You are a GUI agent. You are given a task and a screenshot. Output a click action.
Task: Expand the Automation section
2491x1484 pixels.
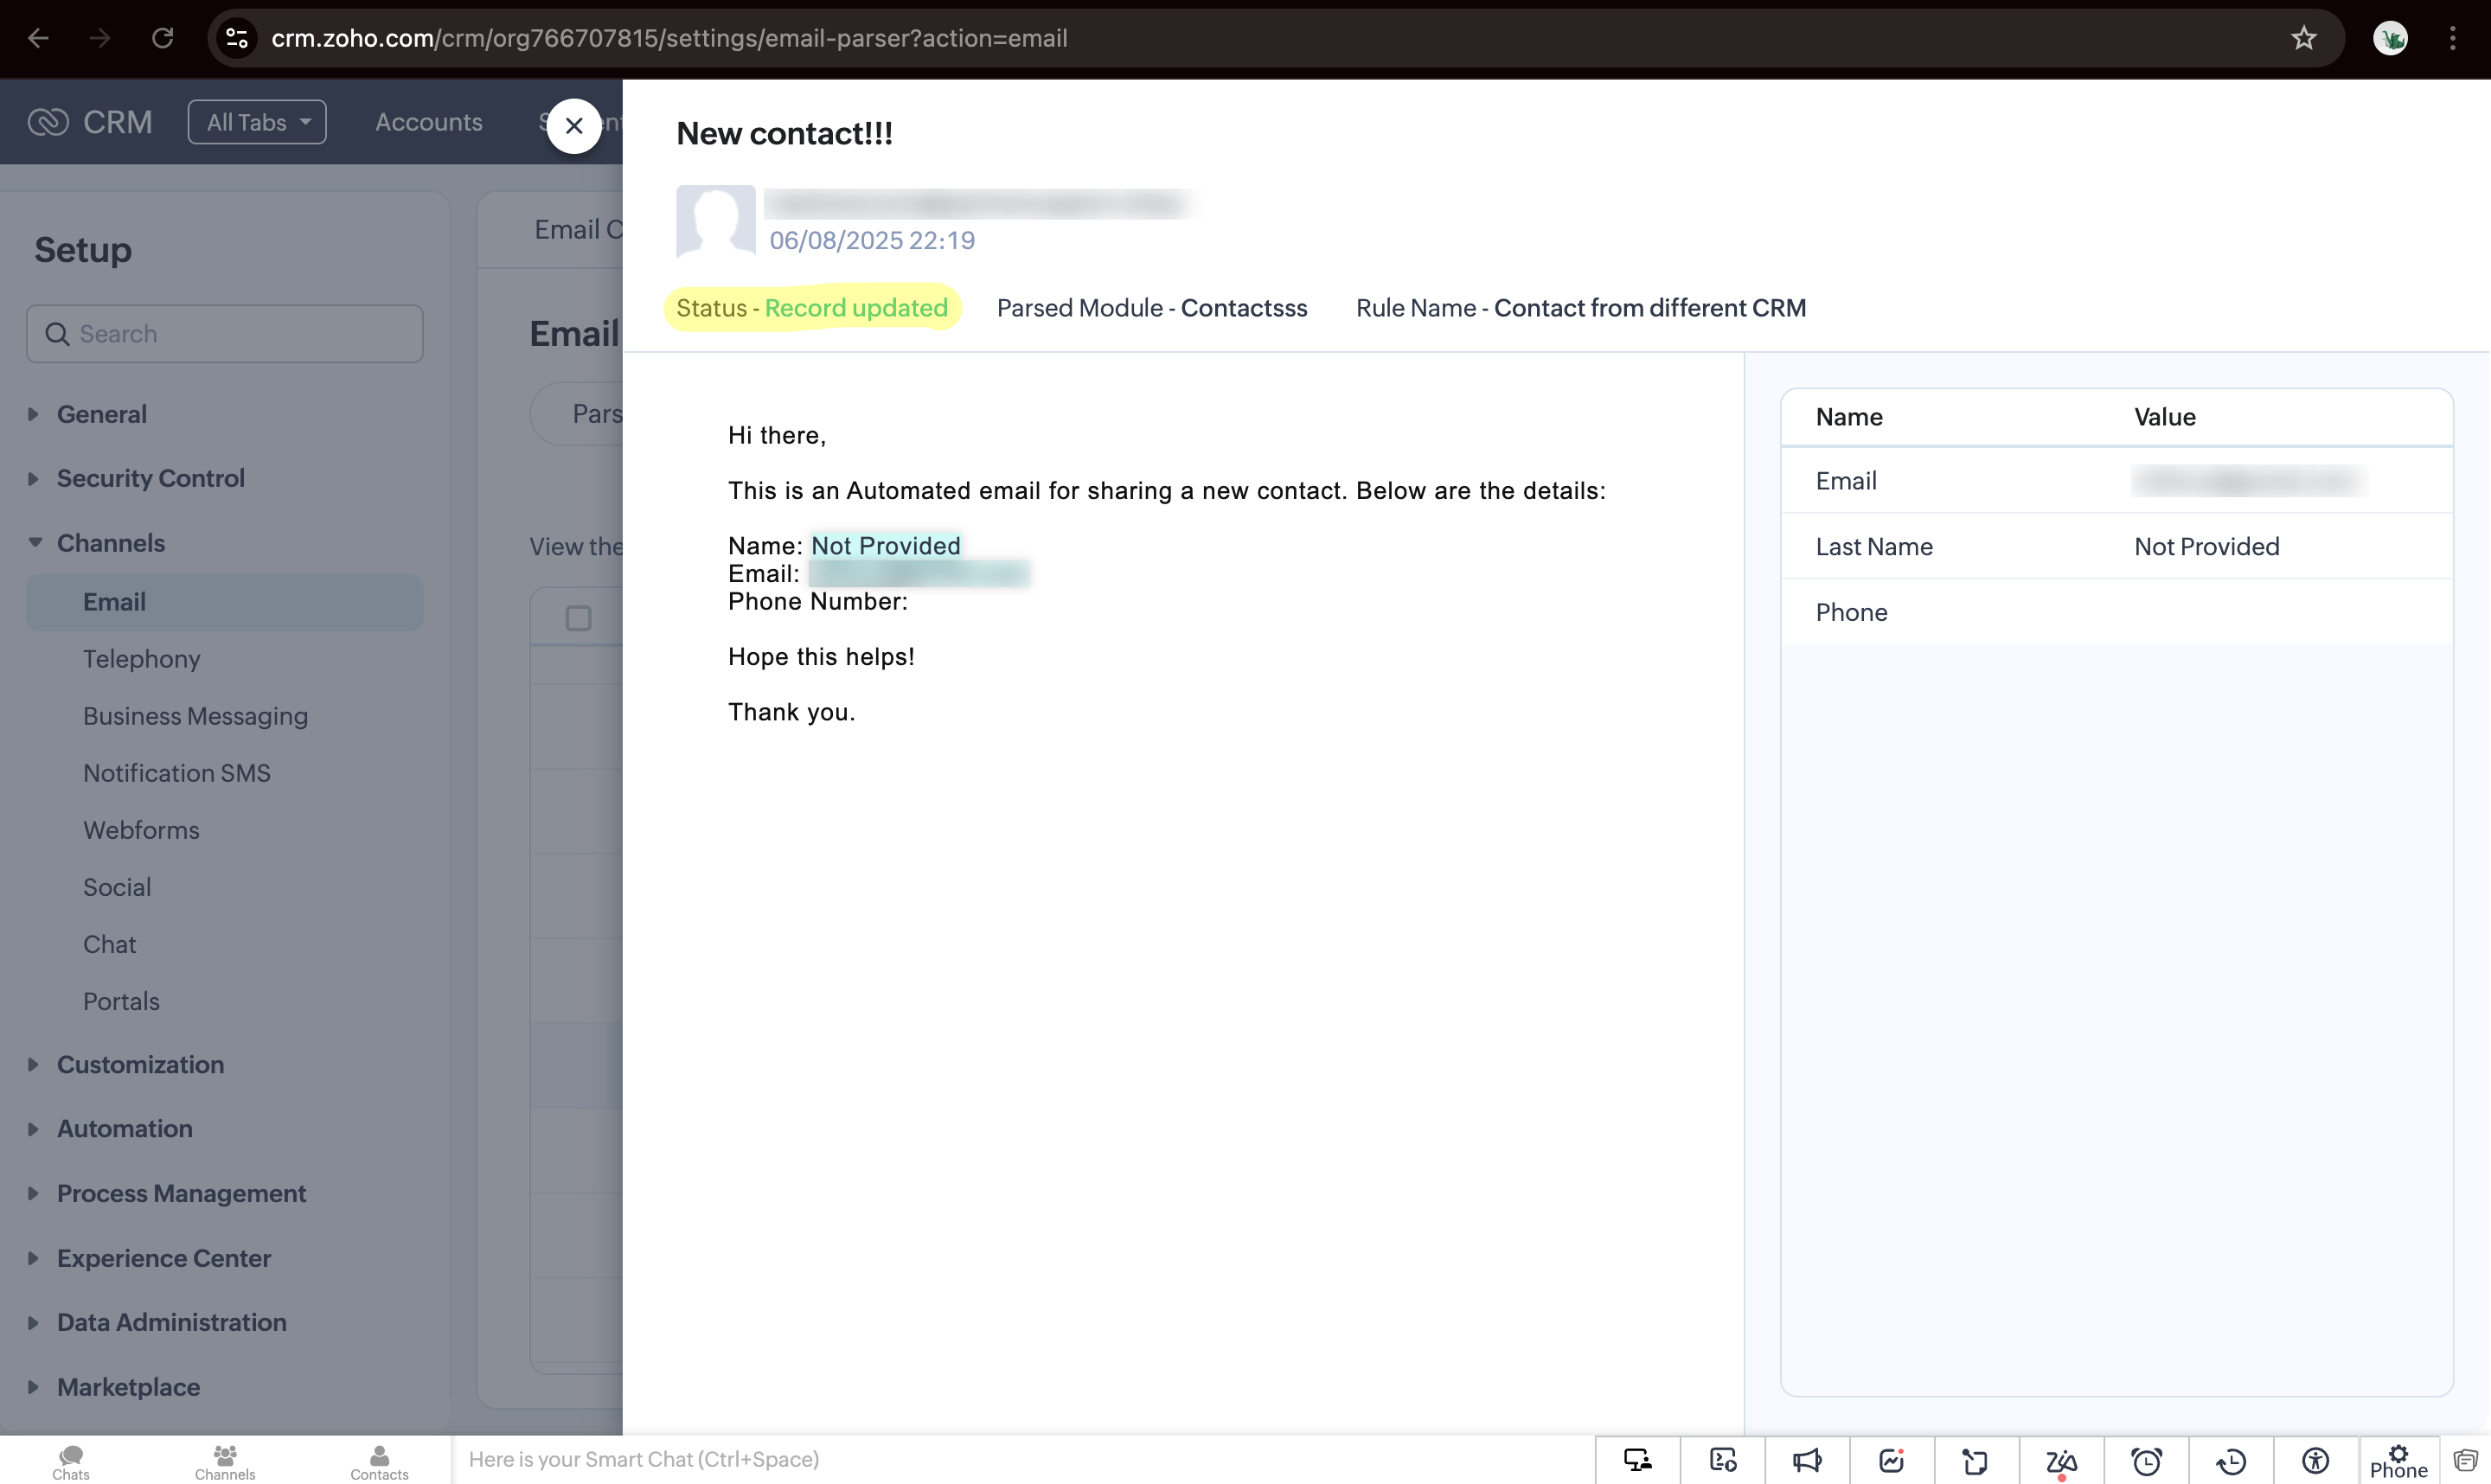(124, 1128)
